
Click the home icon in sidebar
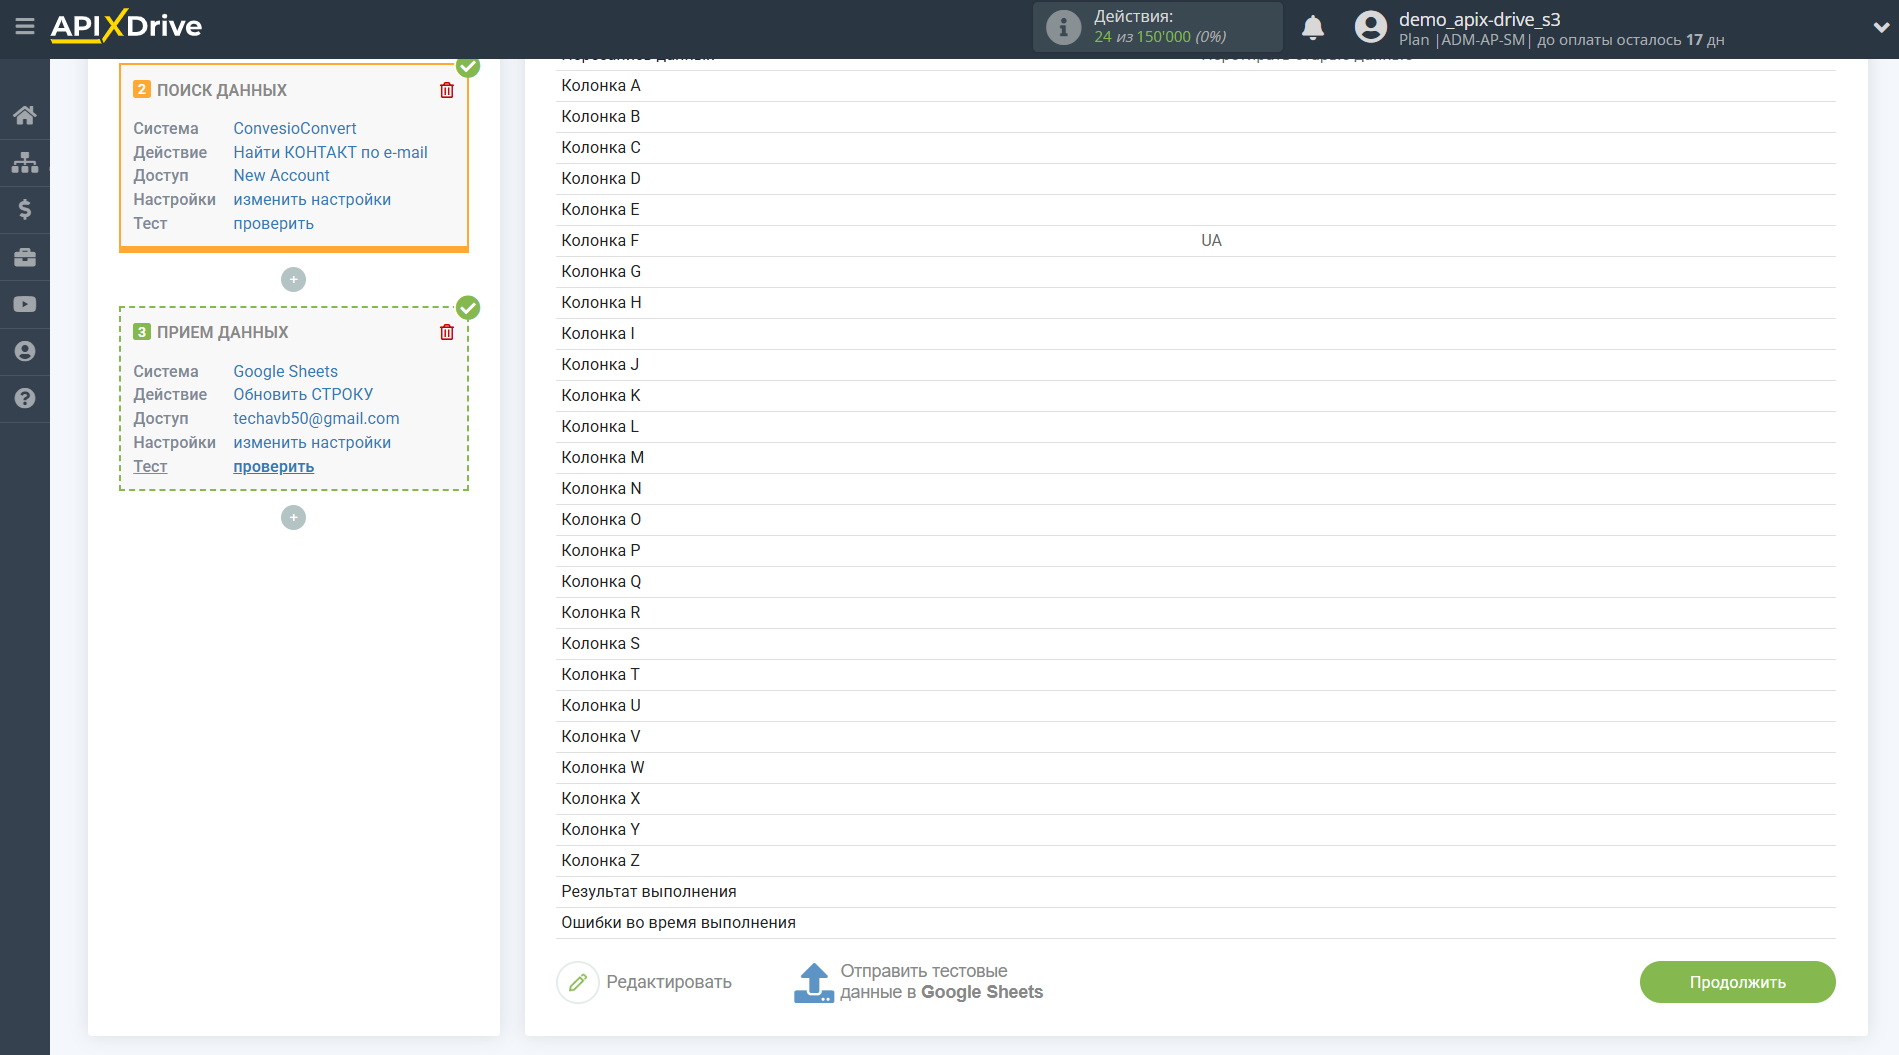[x=25, y=115]
